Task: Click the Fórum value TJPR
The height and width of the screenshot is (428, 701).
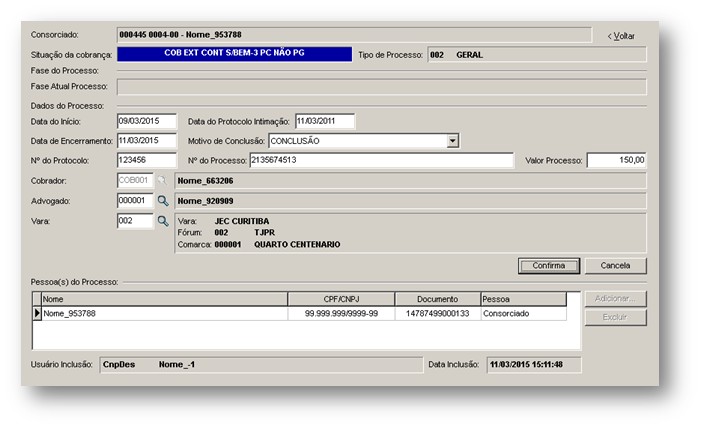Action: tap(265, 233)
